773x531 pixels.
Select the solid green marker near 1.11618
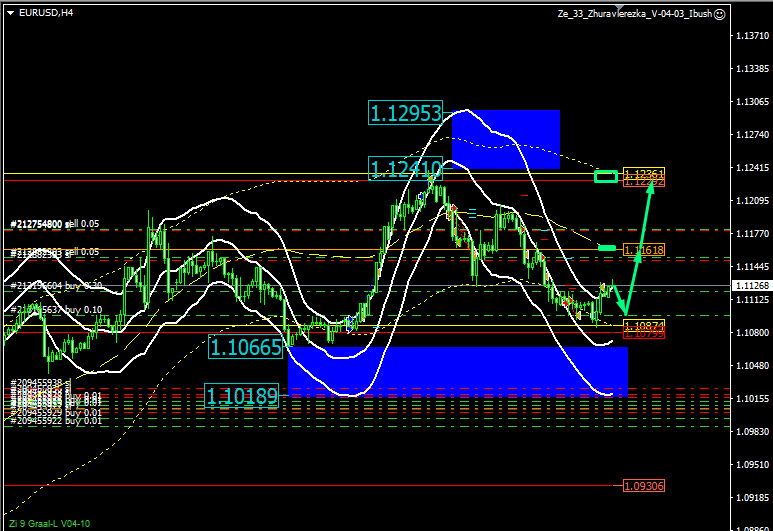coord(607,247)
